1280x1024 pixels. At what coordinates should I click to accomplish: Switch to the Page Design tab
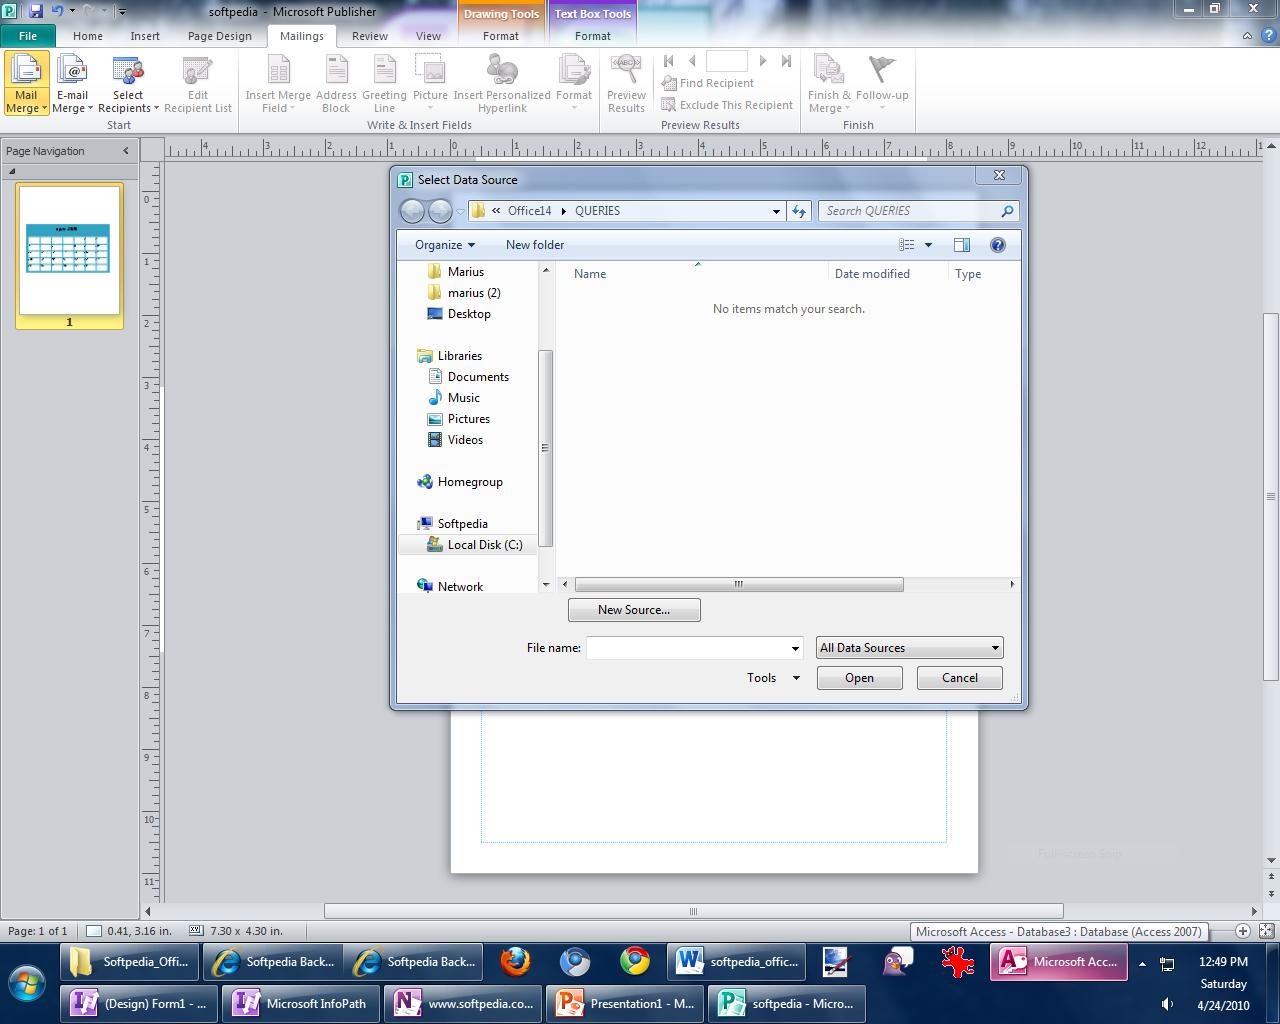(x=219, y=36)
